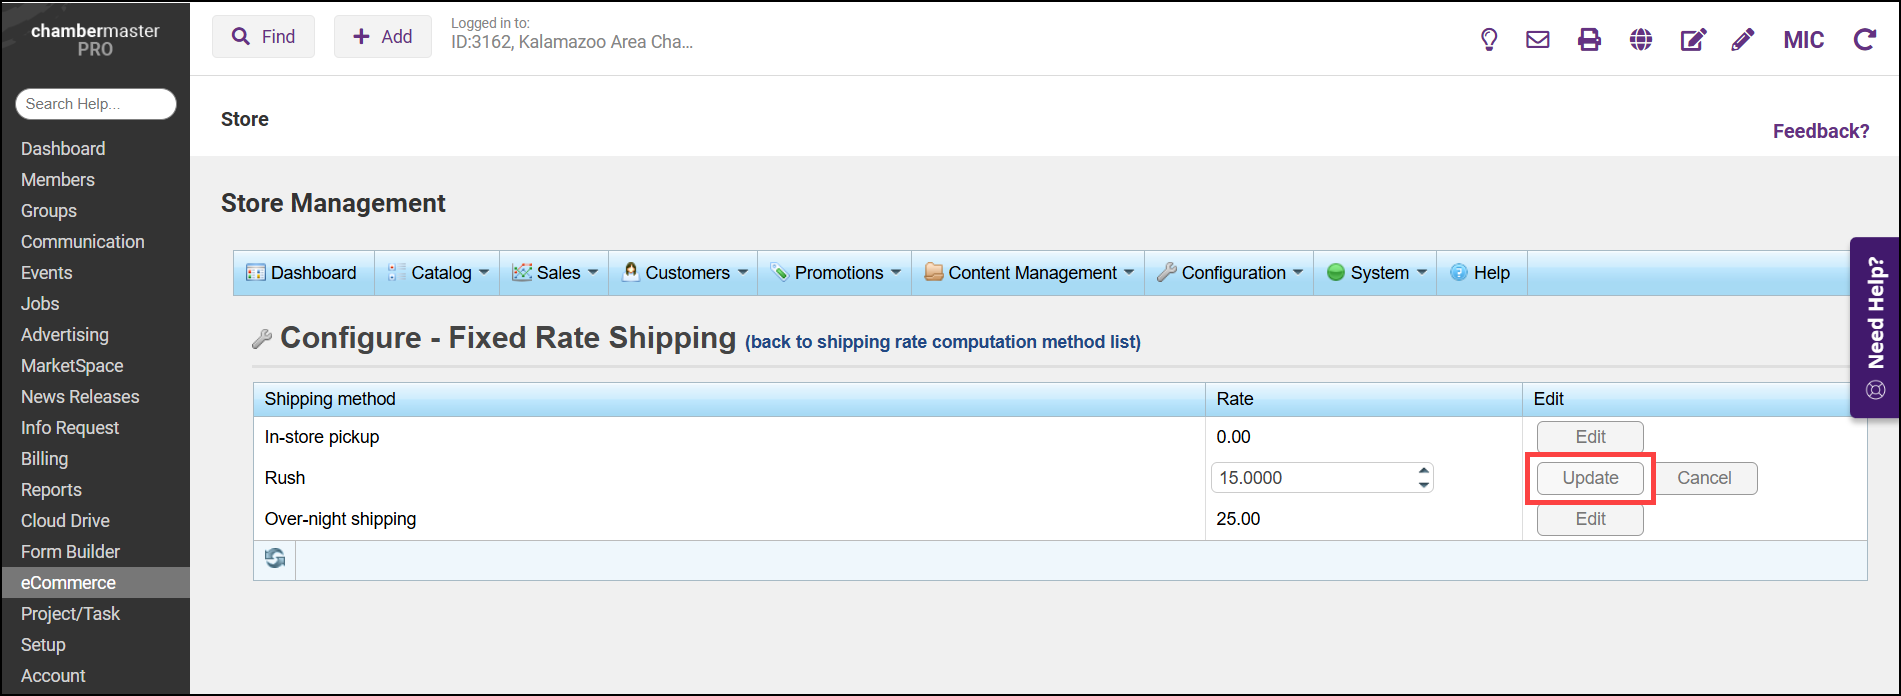
Task: Click the refresh arrow icon top right
Action: coord(1865,40)
